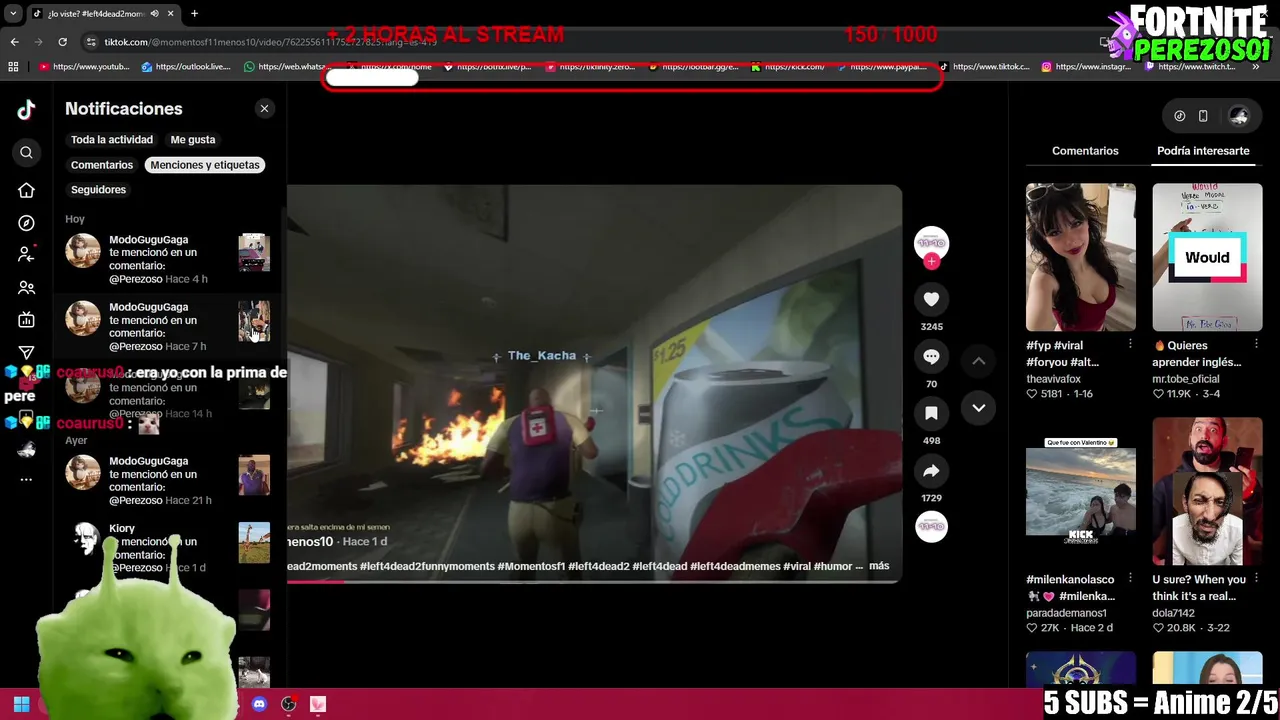The height and width of the screenshot is (720, 1280).
Task: Share the video with arrow icon
Action: point(931,470)
